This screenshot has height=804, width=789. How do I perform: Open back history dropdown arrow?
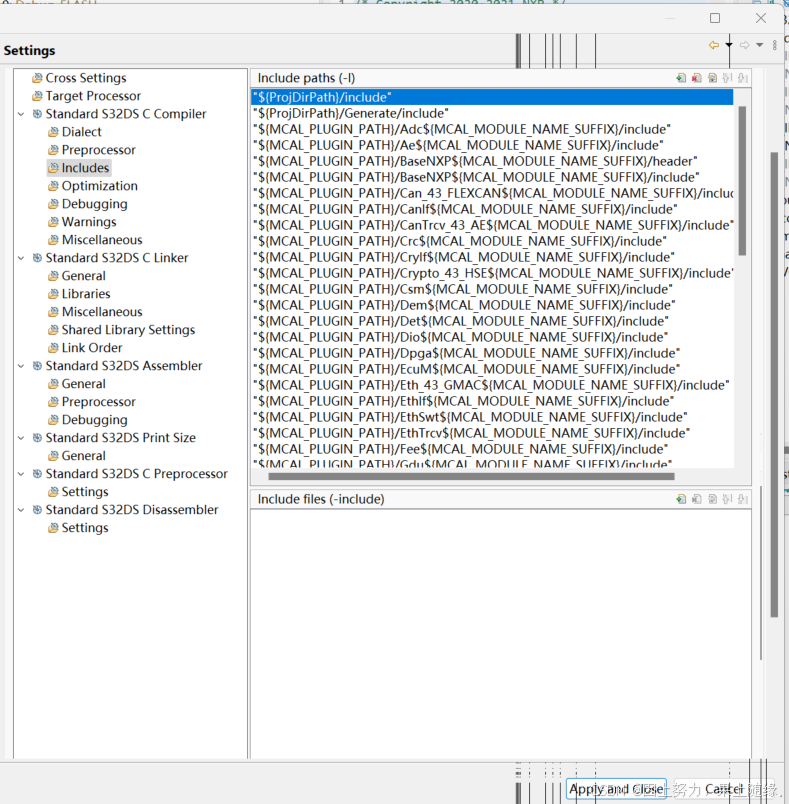pyautogui.click(x=729, y=45)
